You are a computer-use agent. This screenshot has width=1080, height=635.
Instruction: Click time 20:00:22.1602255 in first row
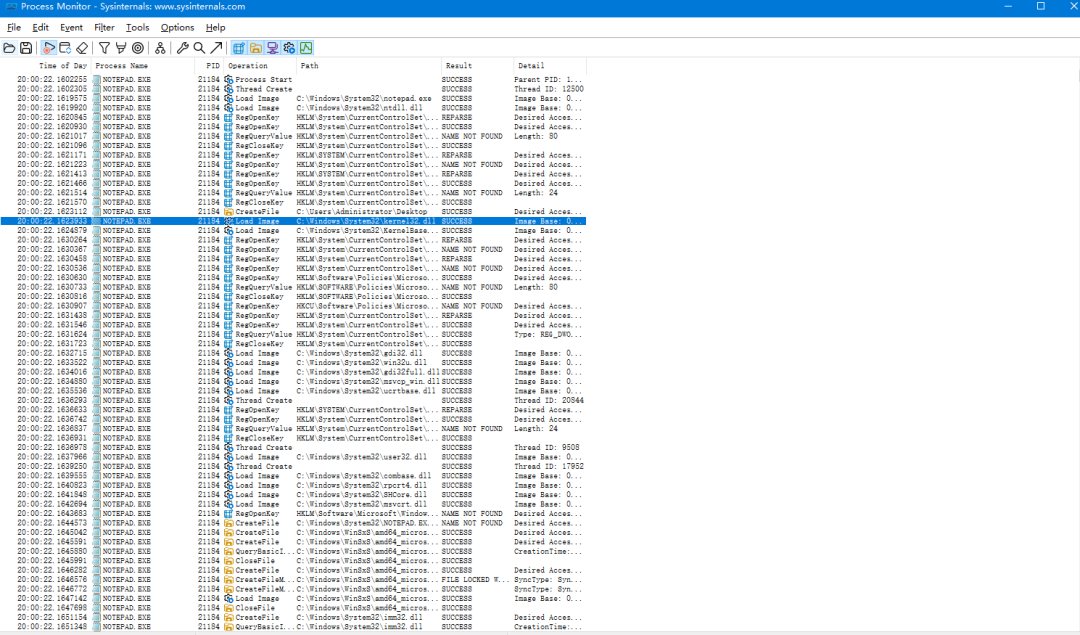pos(52,79)
